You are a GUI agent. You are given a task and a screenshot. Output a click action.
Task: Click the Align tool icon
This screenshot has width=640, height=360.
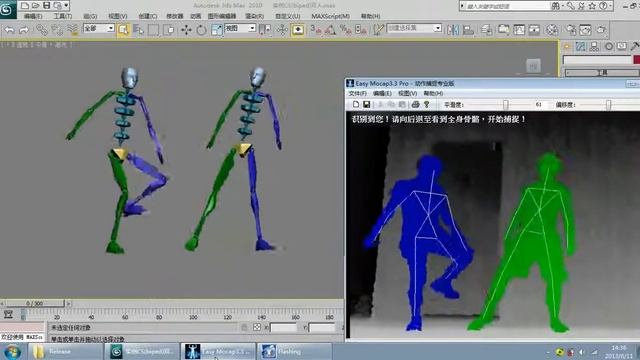click(x=468, y=30)
